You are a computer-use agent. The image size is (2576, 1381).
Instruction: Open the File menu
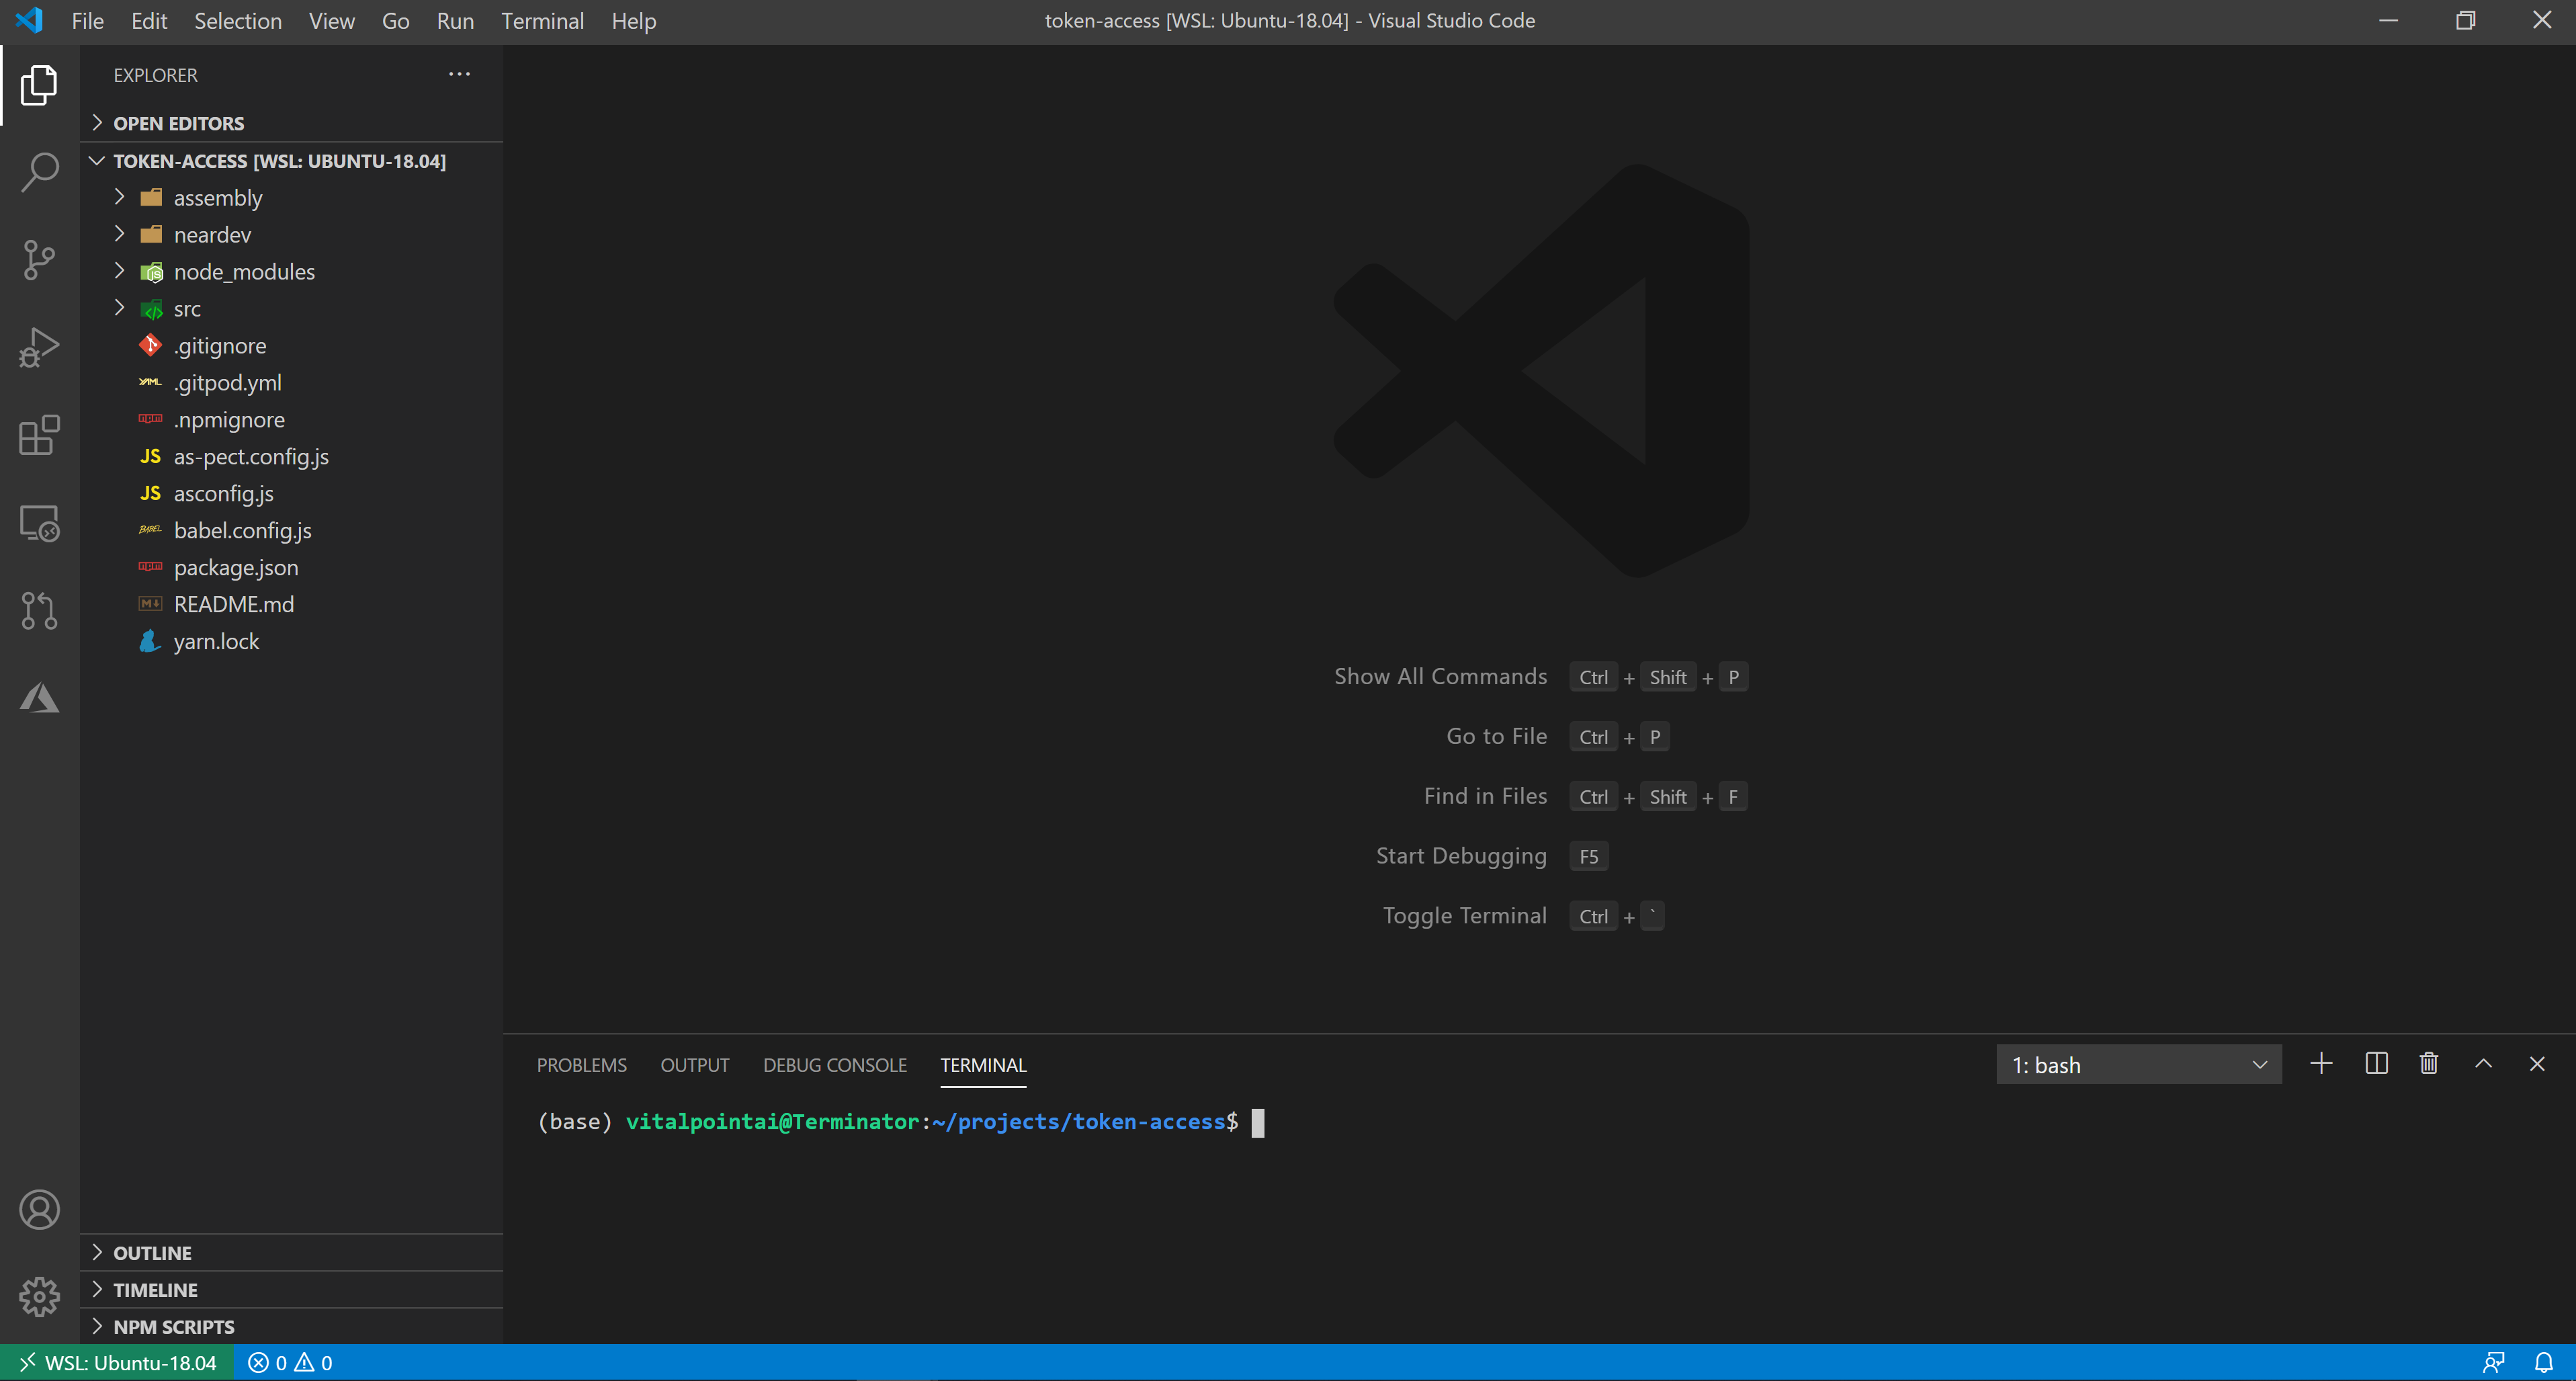[x=87, y=21]
